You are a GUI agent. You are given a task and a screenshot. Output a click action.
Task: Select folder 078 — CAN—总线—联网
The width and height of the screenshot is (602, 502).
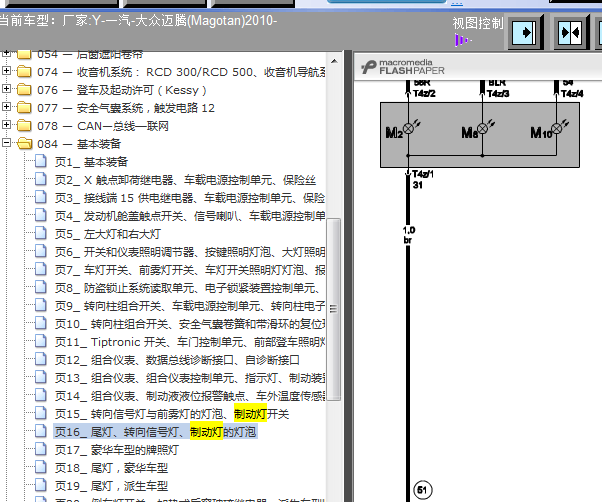click(x=103, y=126)
